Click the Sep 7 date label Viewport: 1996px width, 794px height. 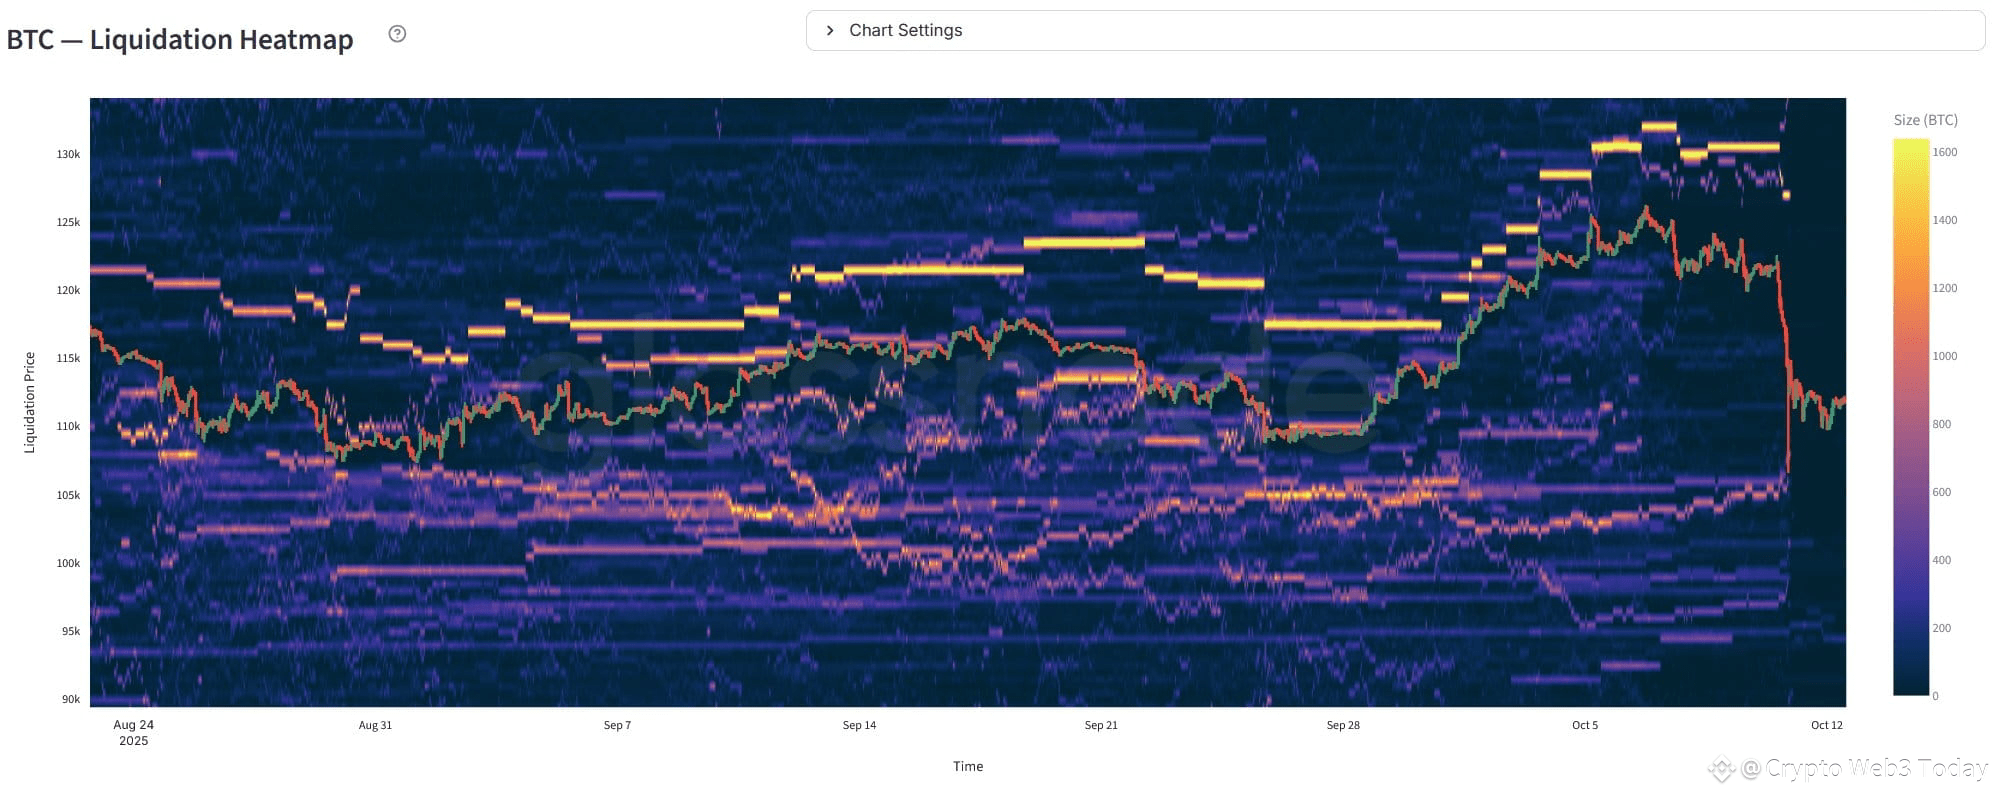coord(617,725)
